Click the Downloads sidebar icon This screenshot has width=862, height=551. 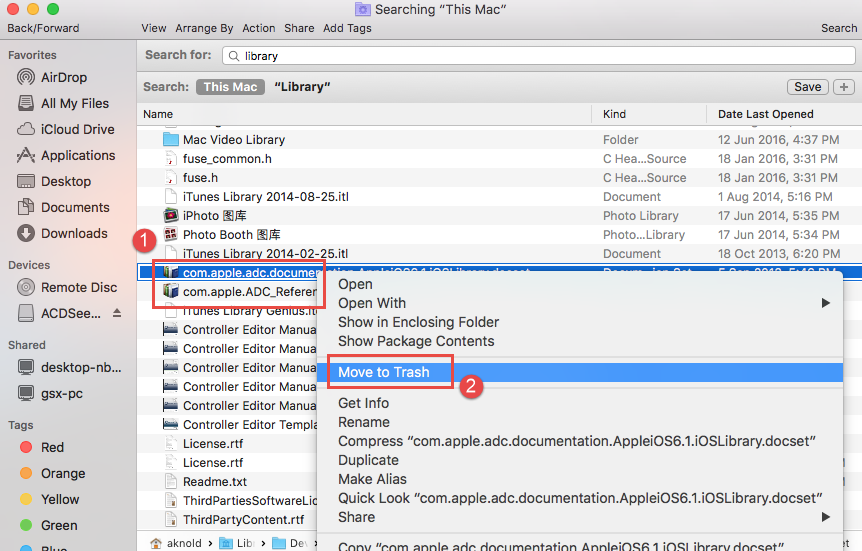point(25,233)
